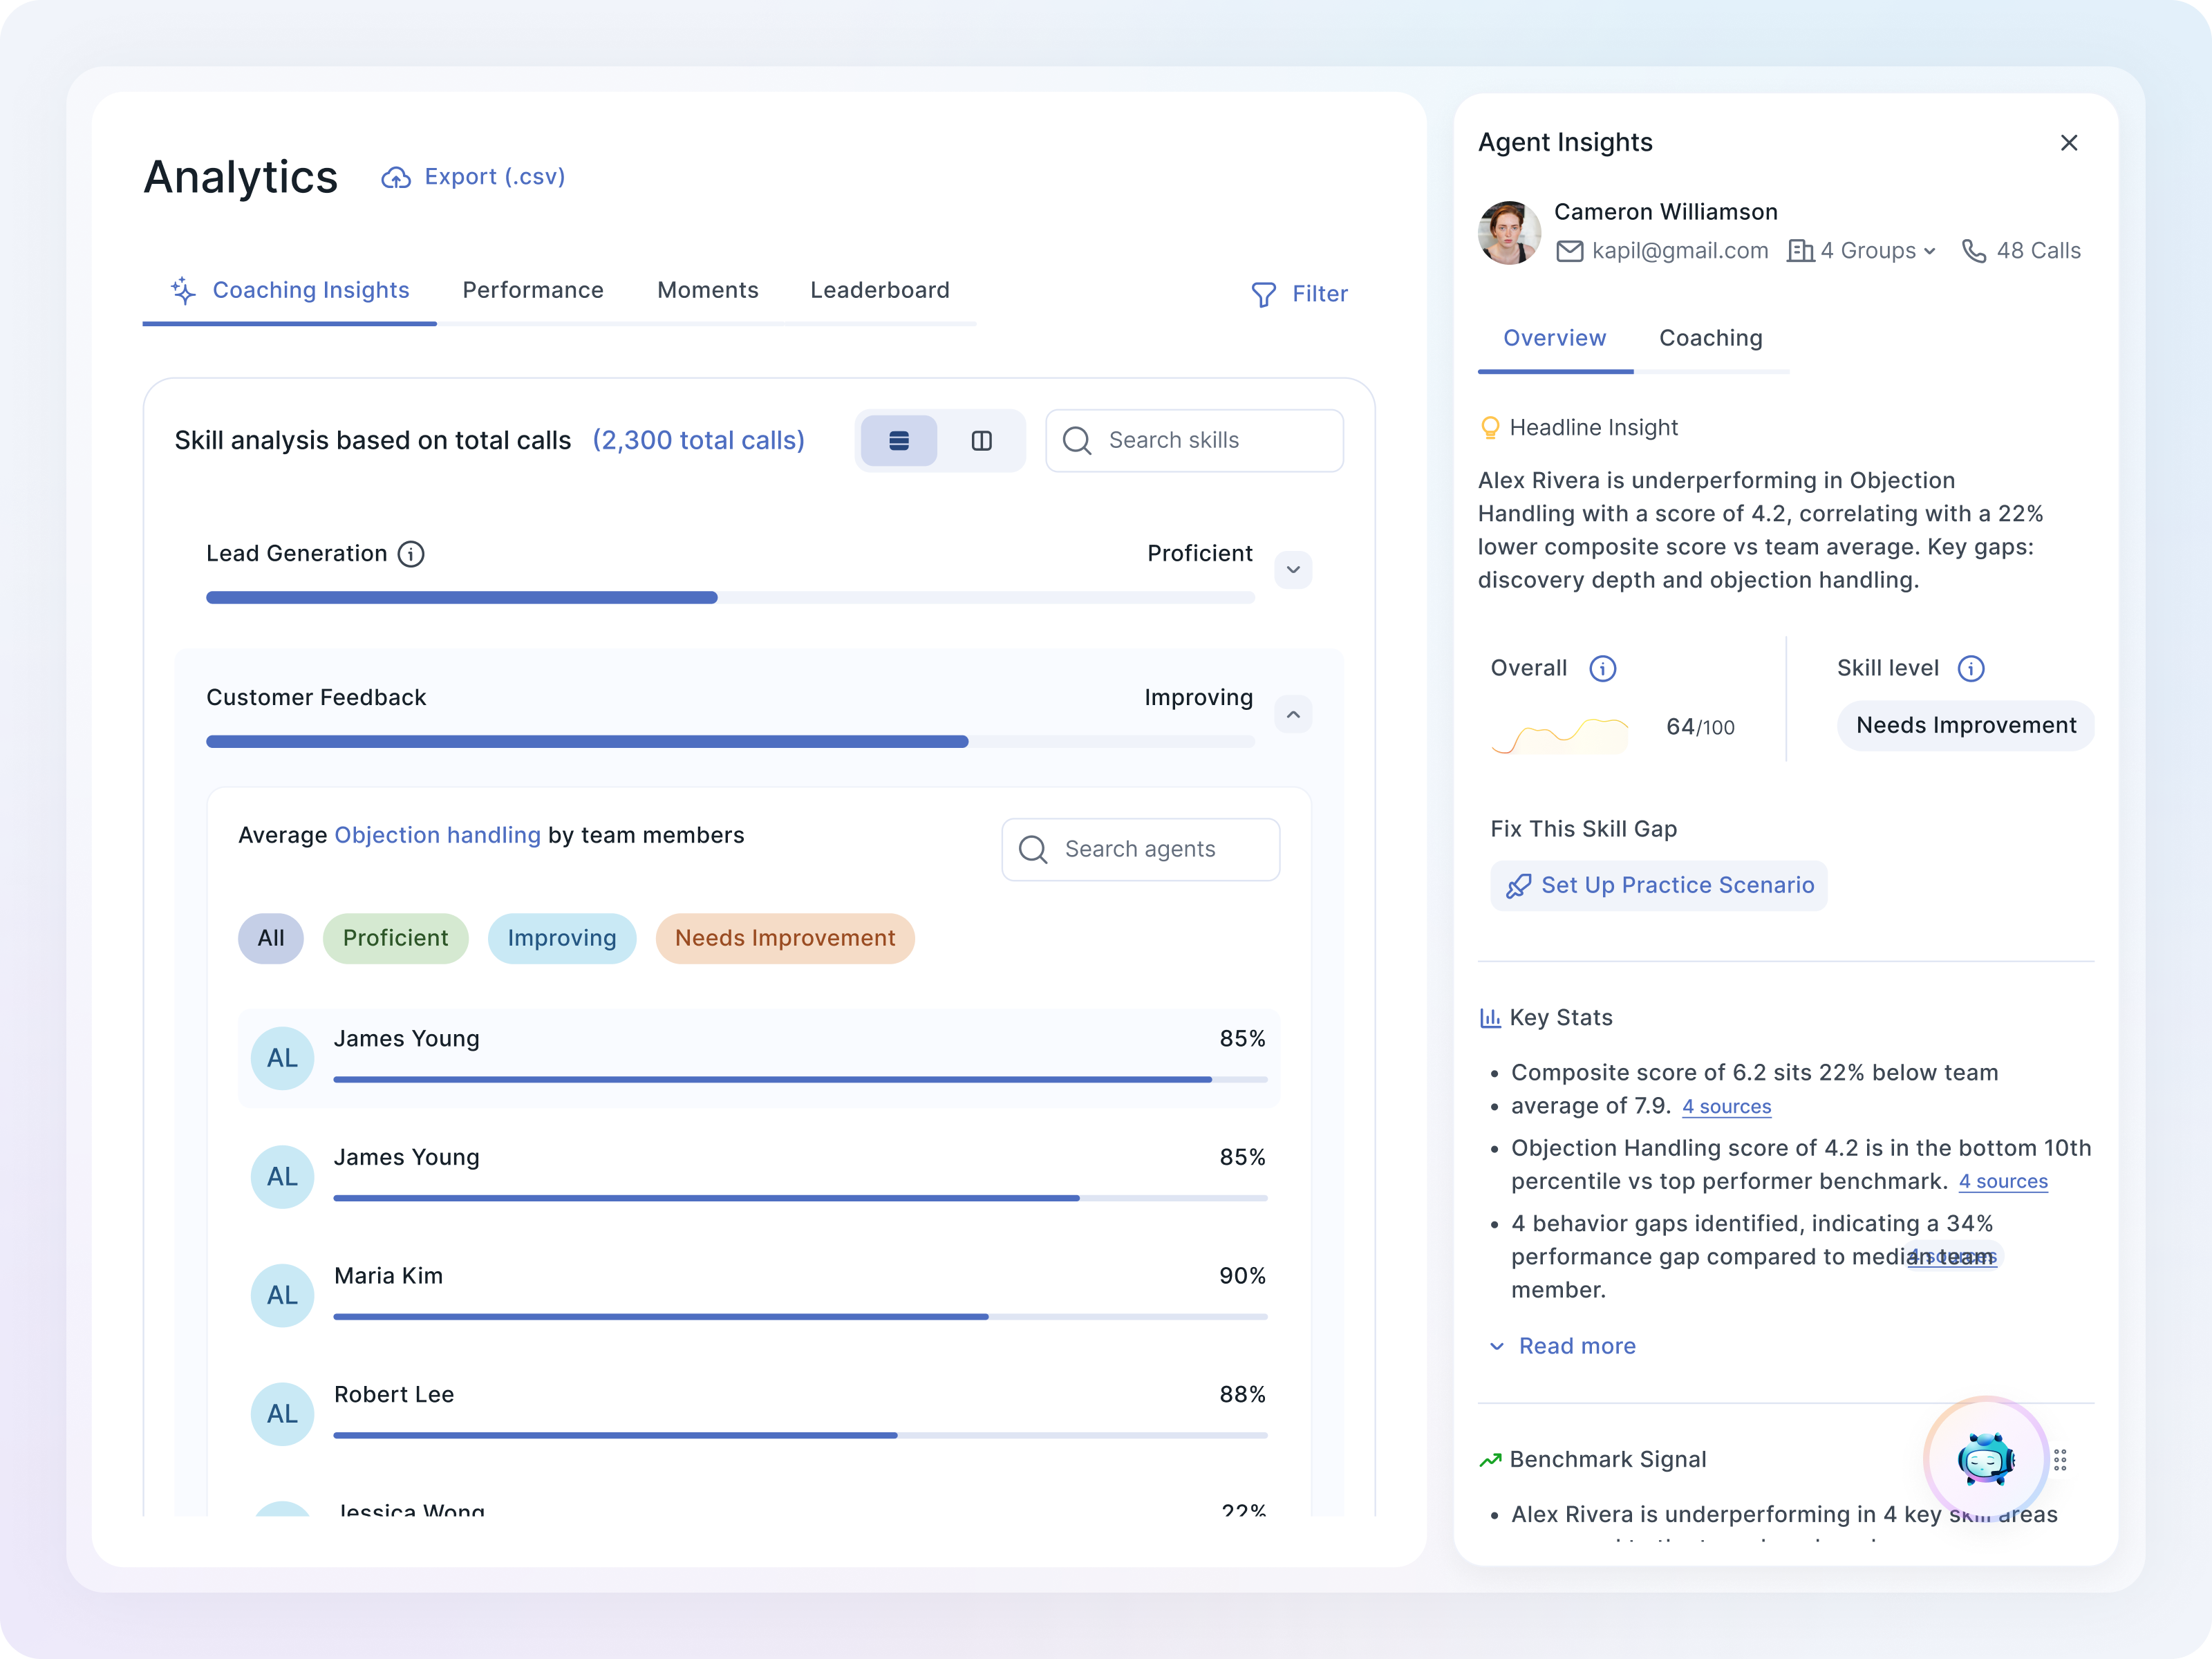Click the Search skills input field

coord(1194,441)
